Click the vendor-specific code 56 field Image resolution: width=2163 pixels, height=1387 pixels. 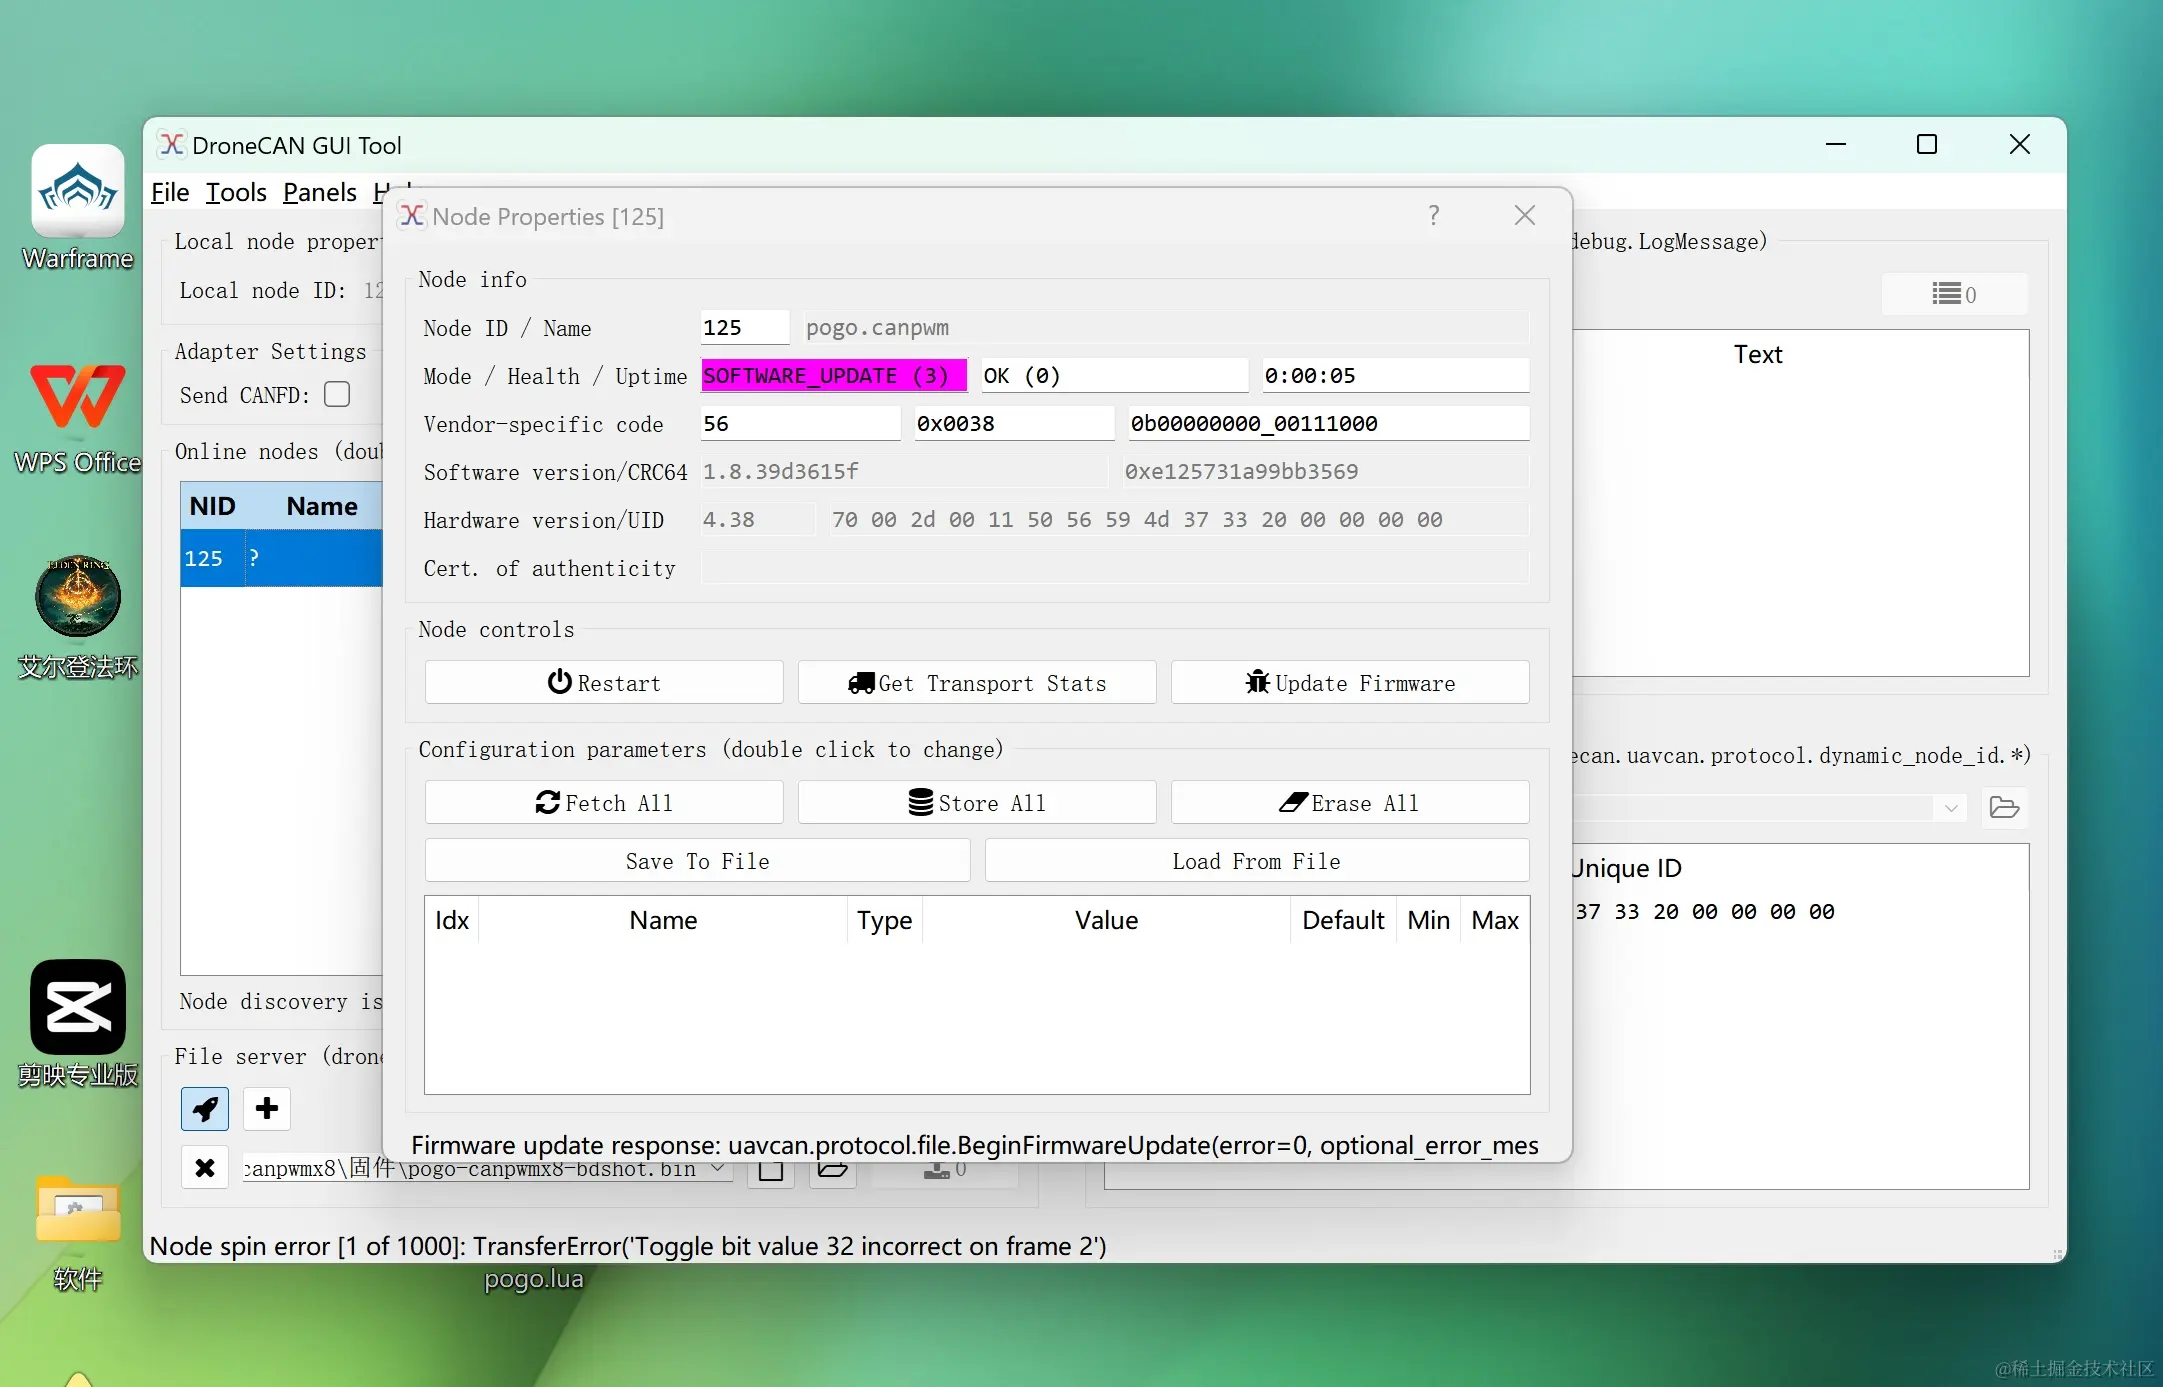pyautogui.click(x=800, y=423)
